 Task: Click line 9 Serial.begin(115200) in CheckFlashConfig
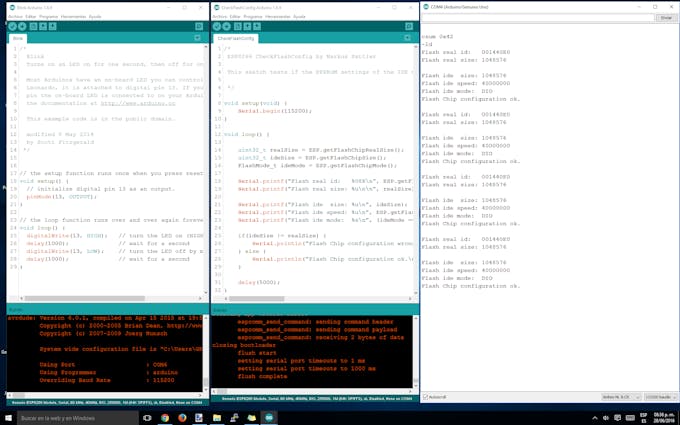tap(275, 111)
